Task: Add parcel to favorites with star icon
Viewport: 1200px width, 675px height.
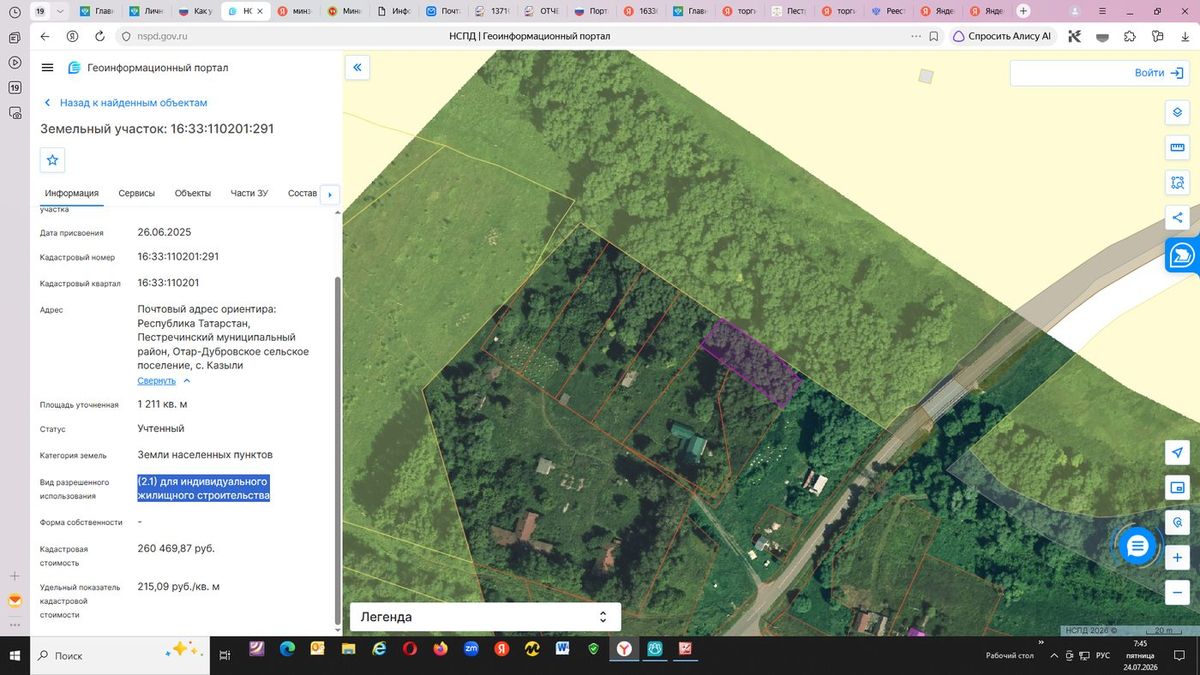Action: pos(53,160)
